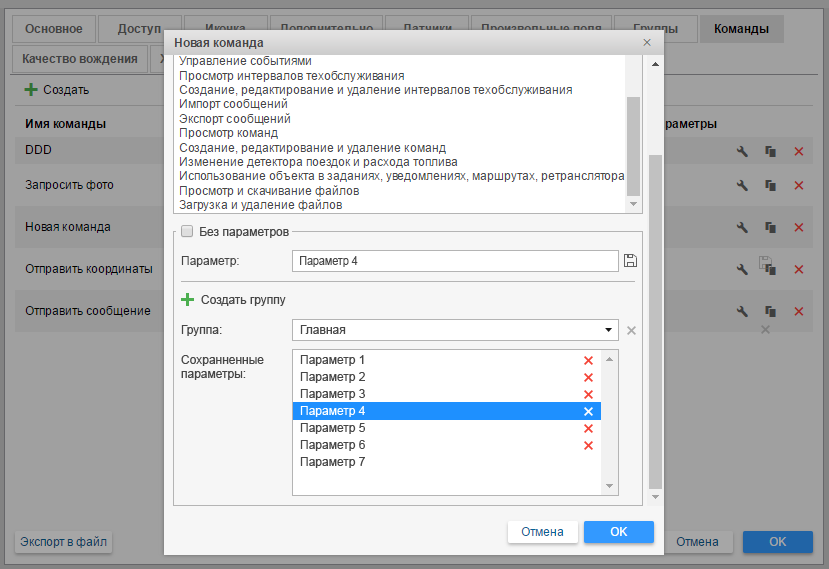This screenshot has height=569, width=829.
Task: Cancel the Новая команда dialog
Action: (542, 532)
